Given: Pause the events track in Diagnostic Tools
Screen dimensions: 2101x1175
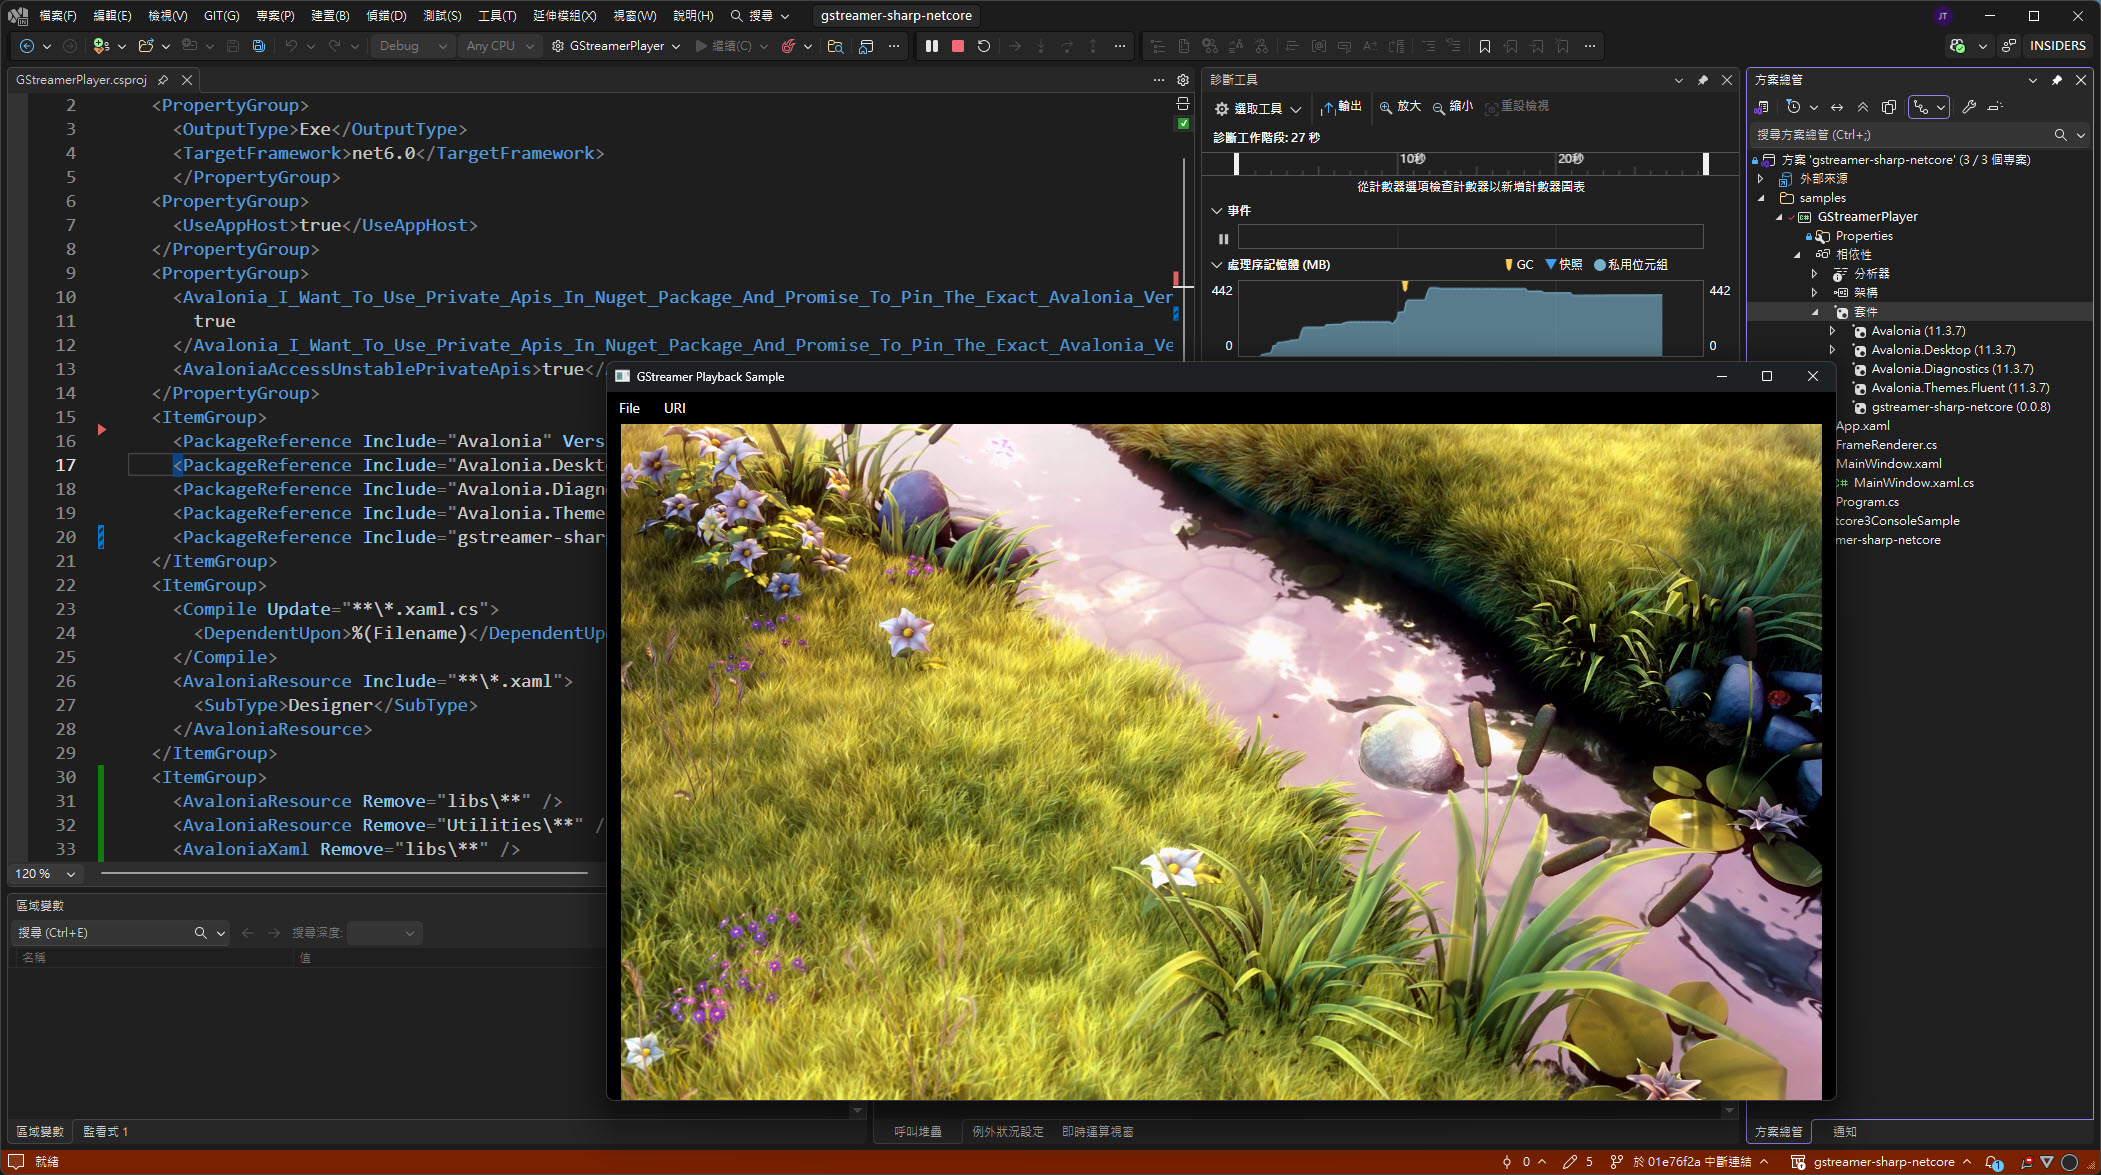Looking at the screenshot, I should 1223,238.
